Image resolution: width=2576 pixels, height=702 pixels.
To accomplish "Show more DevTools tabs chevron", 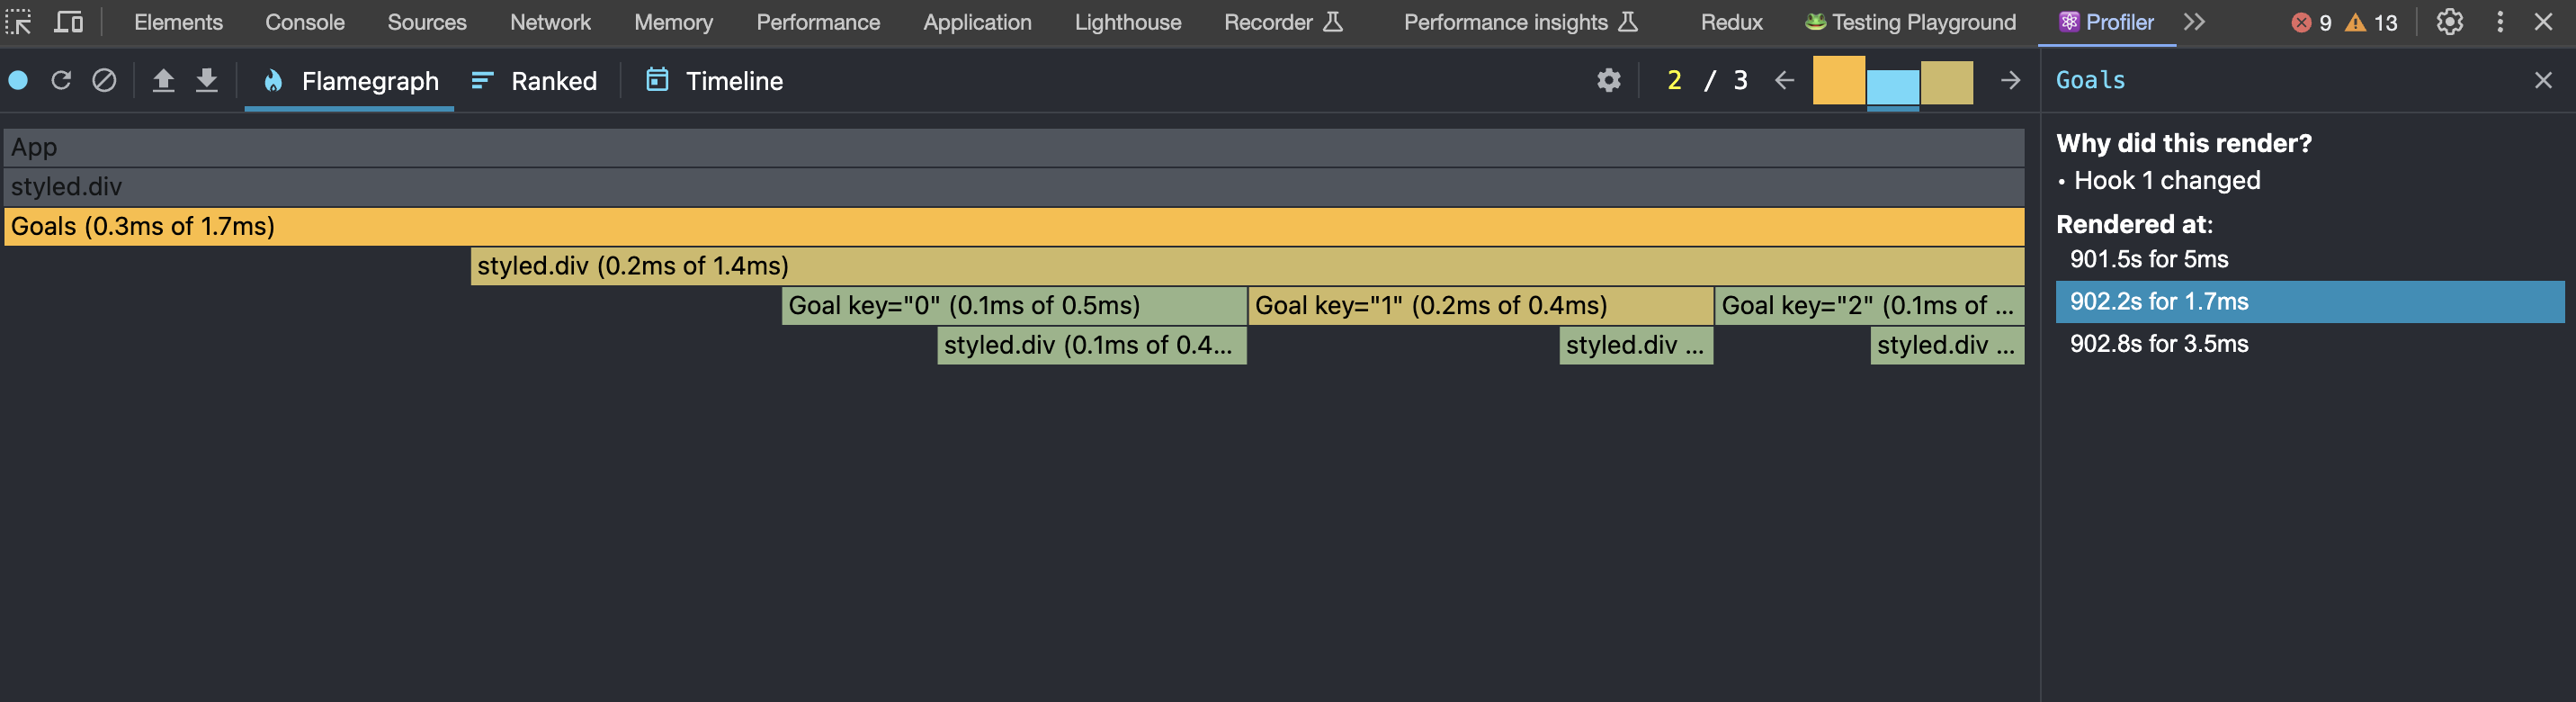I will 2194,22.
